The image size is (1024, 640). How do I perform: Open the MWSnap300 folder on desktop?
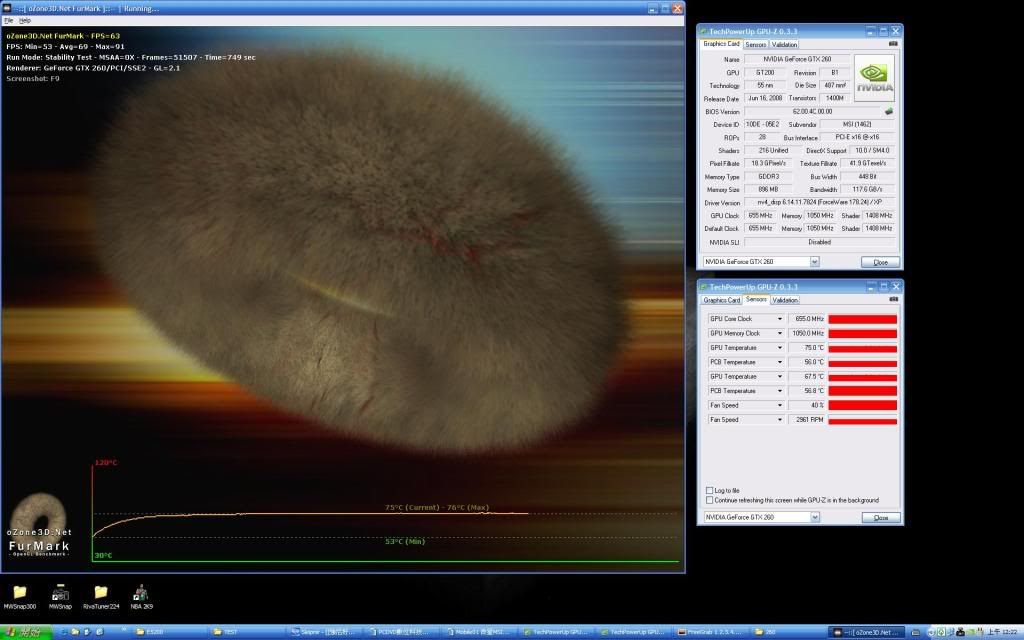click(20, 592)
